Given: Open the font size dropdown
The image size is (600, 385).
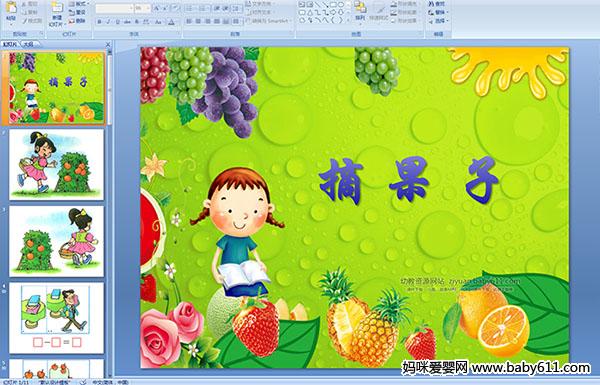Looking at the screenshot, I should click(142, 8).
